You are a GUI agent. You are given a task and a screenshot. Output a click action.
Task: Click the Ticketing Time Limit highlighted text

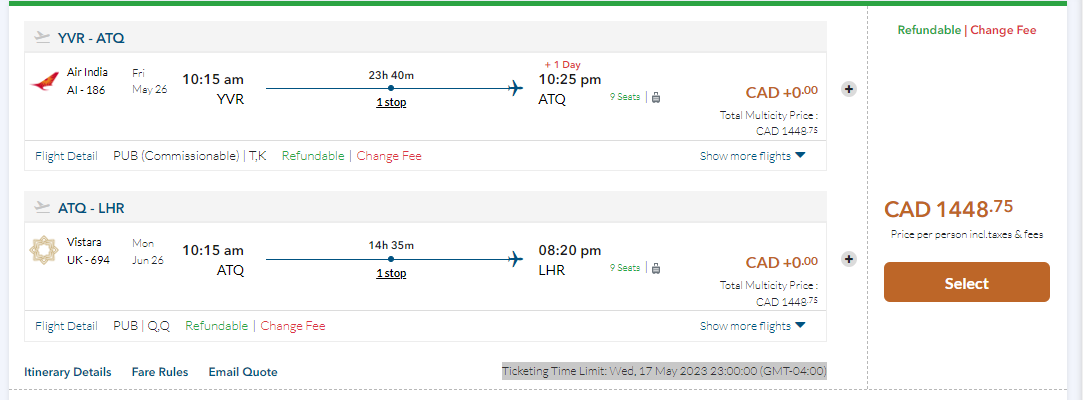(x=664, y=371)
